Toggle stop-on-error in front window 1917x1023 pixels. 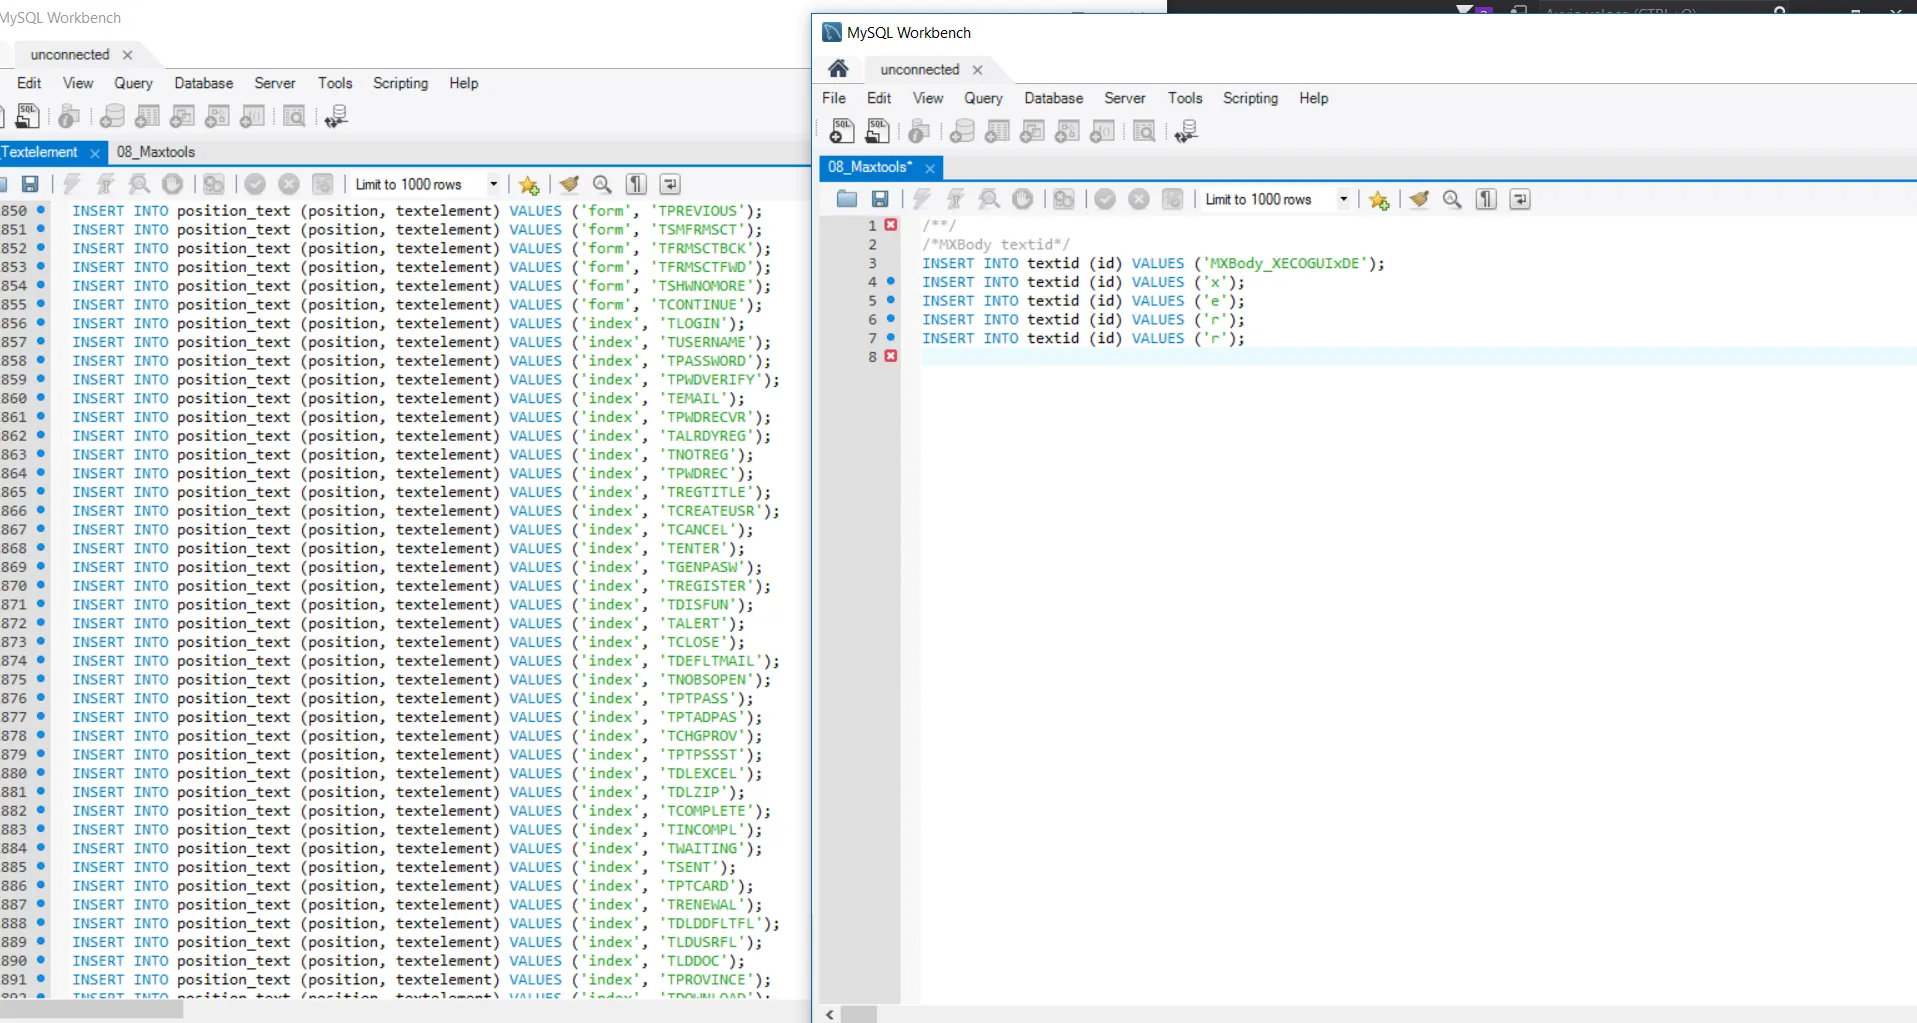[1064, 199]
